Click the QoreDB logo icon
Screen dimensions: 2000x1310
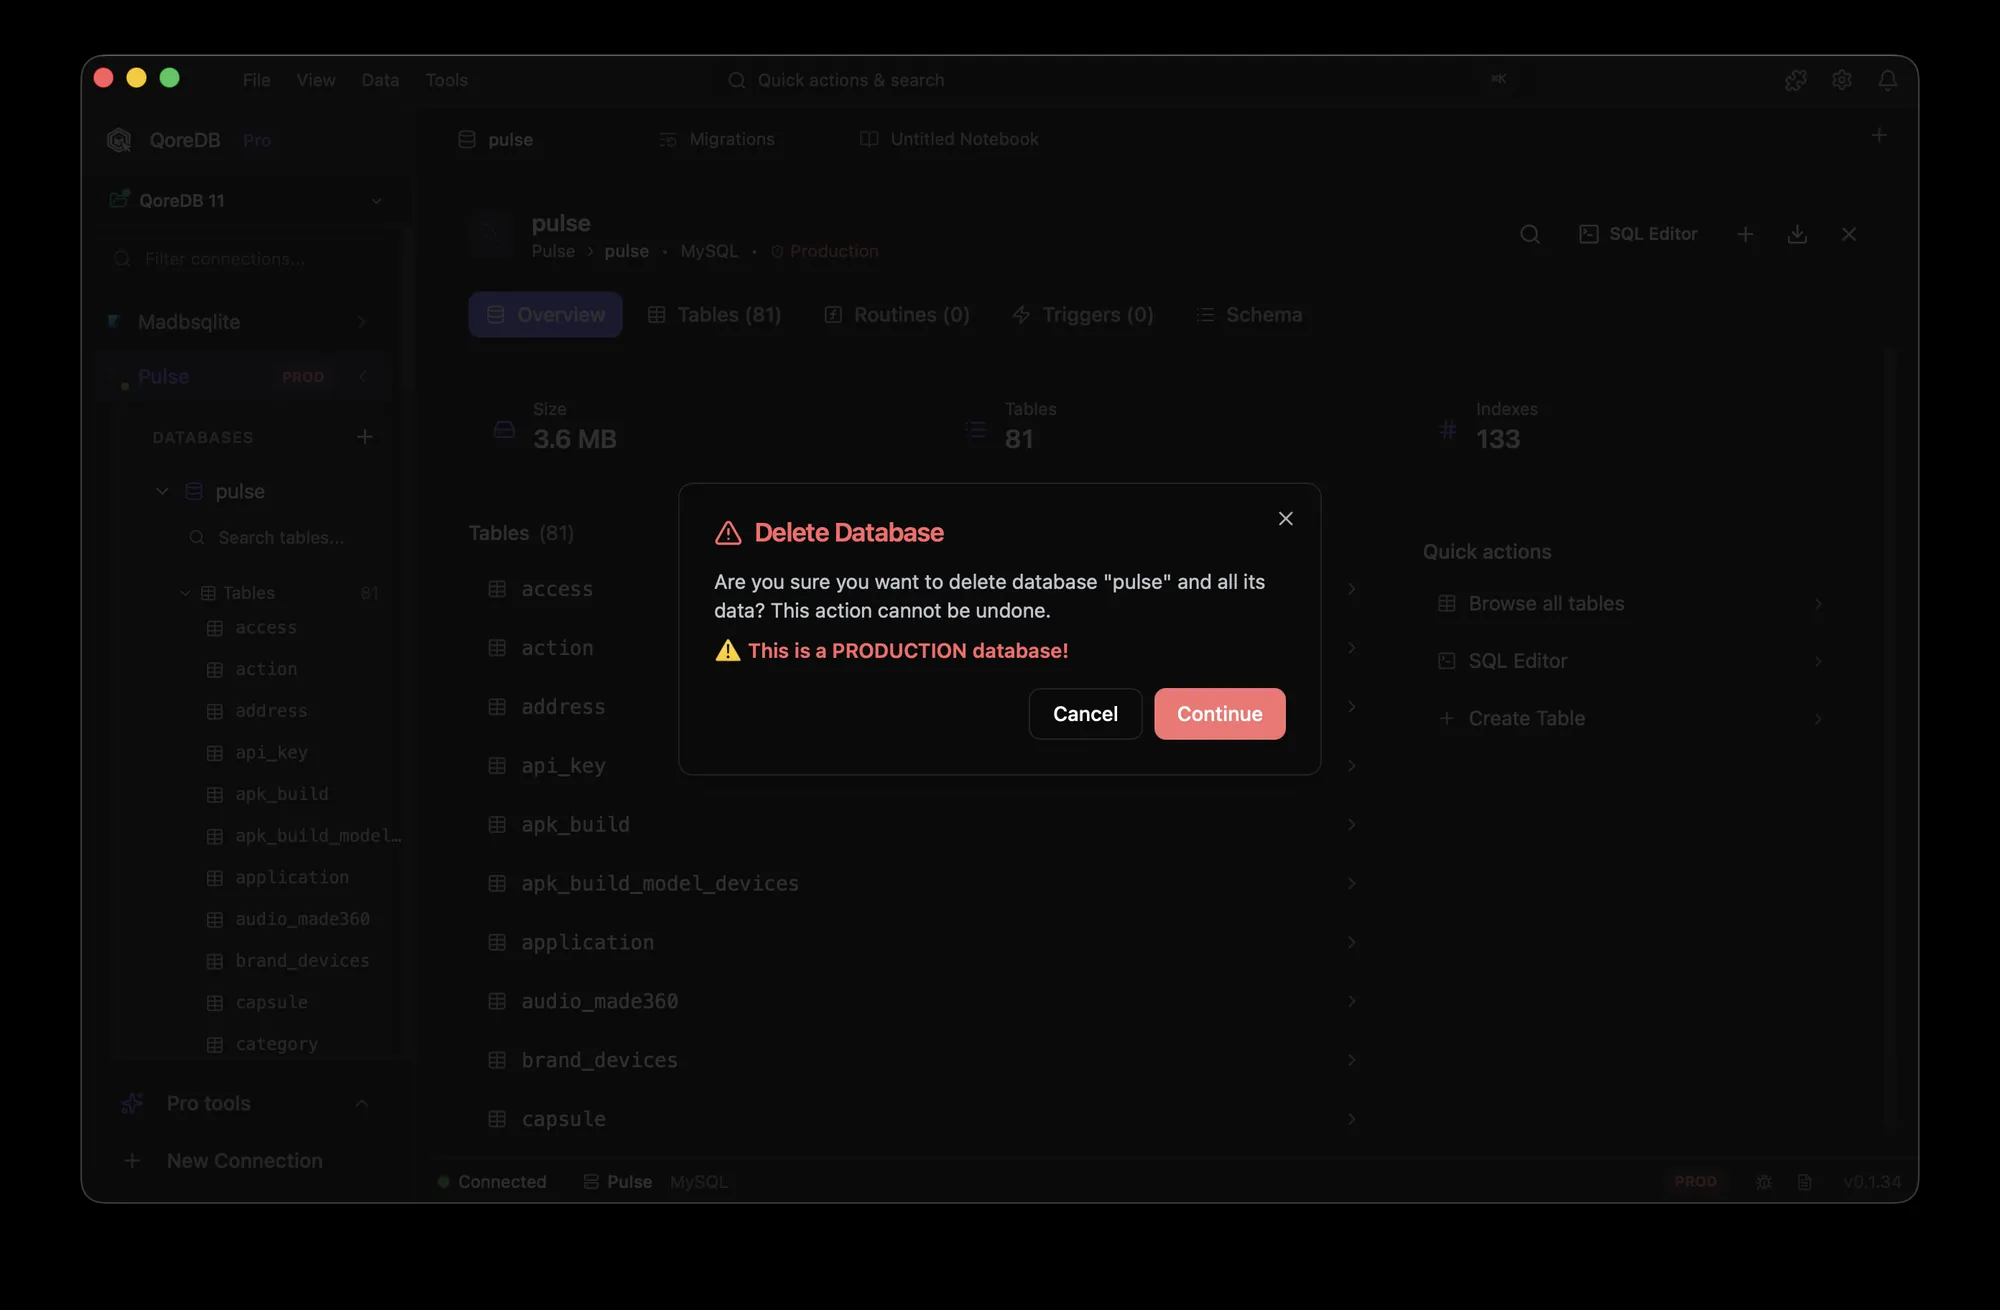(119, 140)
